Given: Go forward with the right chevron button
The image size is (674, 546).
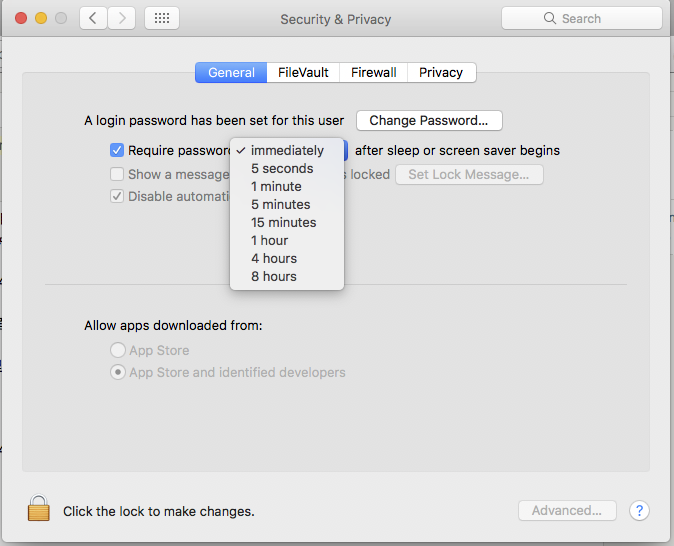Looking at the screenshot, I should click(x=122, y=18).
